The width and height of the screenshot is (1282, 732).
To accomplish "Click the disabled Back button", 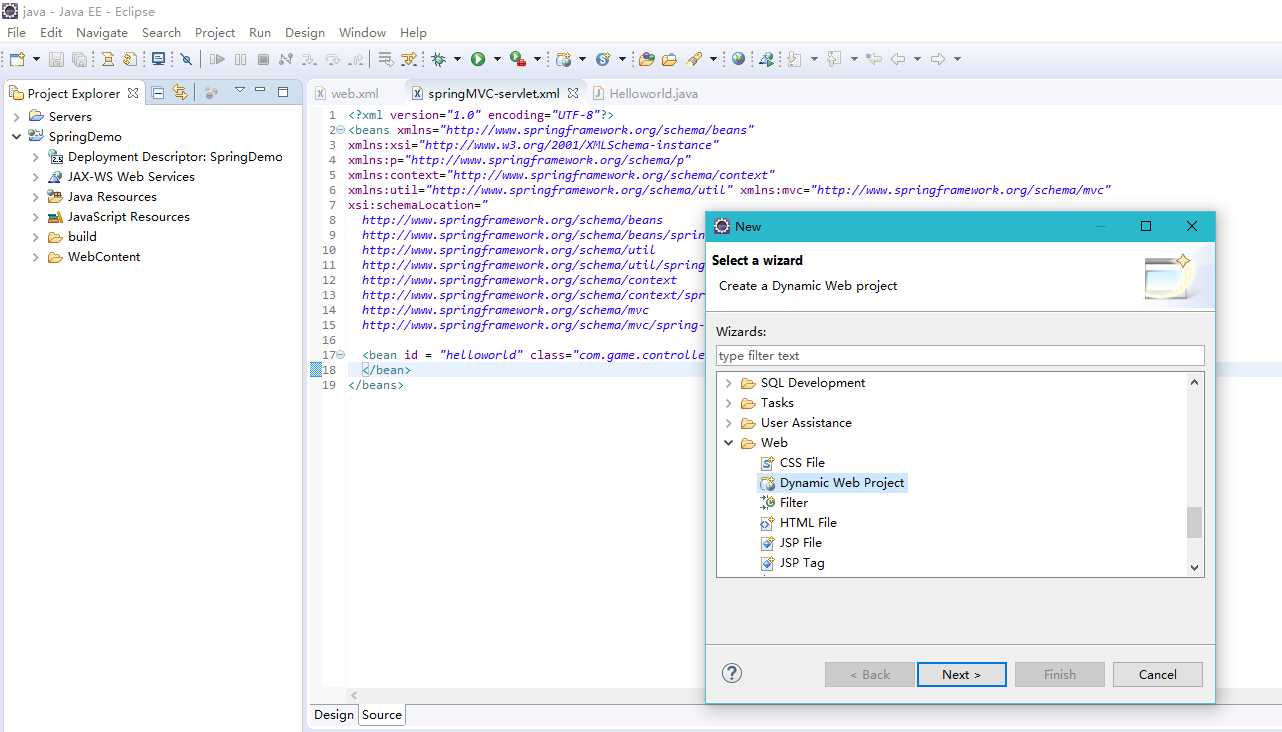I will [x=869, y=675].
